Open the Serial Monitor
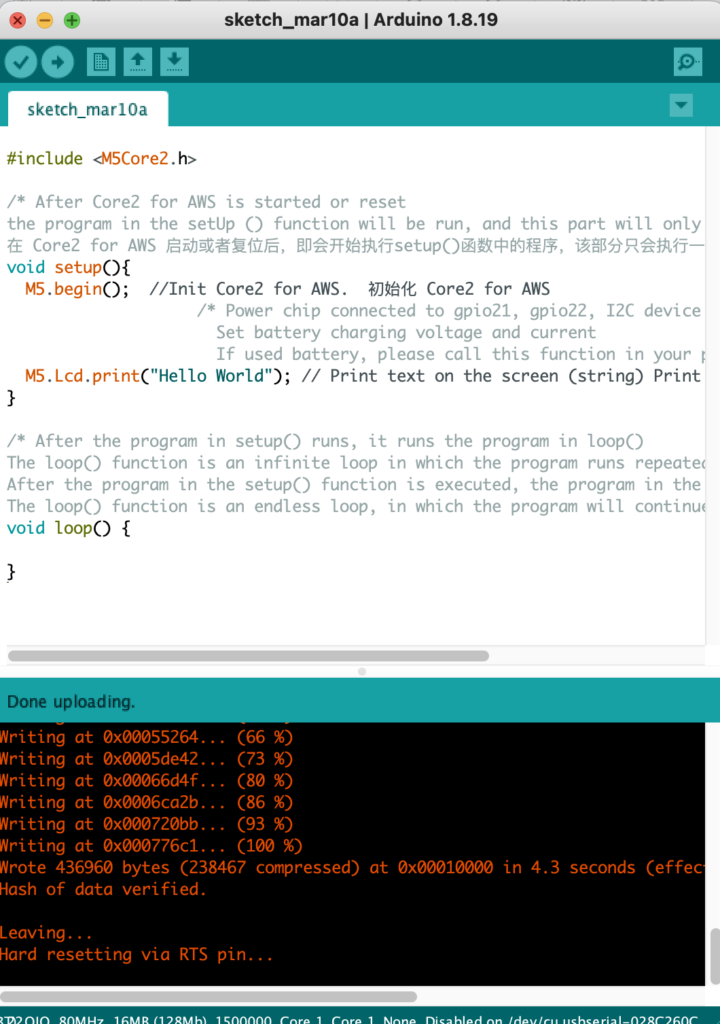 687,62
